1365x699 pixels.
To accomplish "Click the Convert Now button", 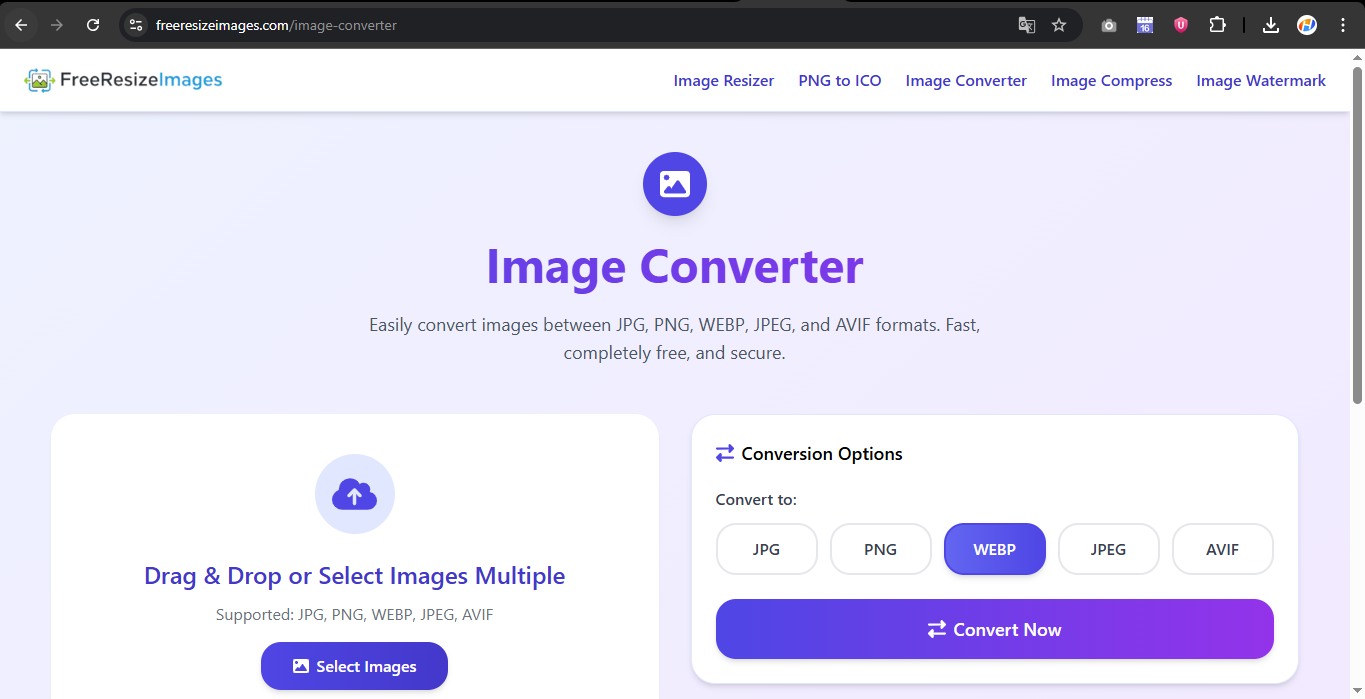I will 995,629.
